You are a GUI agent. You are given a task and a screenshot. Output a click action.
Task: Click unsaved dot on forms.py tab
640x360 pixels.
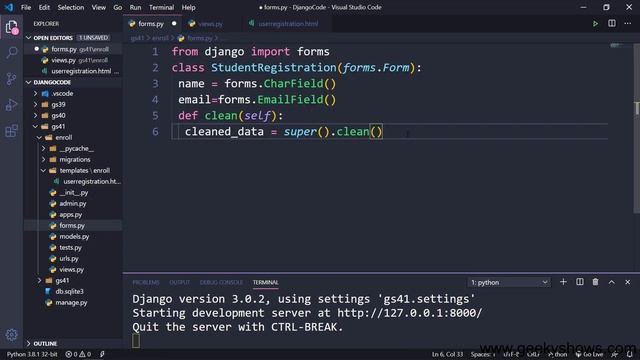pos(174,24)
